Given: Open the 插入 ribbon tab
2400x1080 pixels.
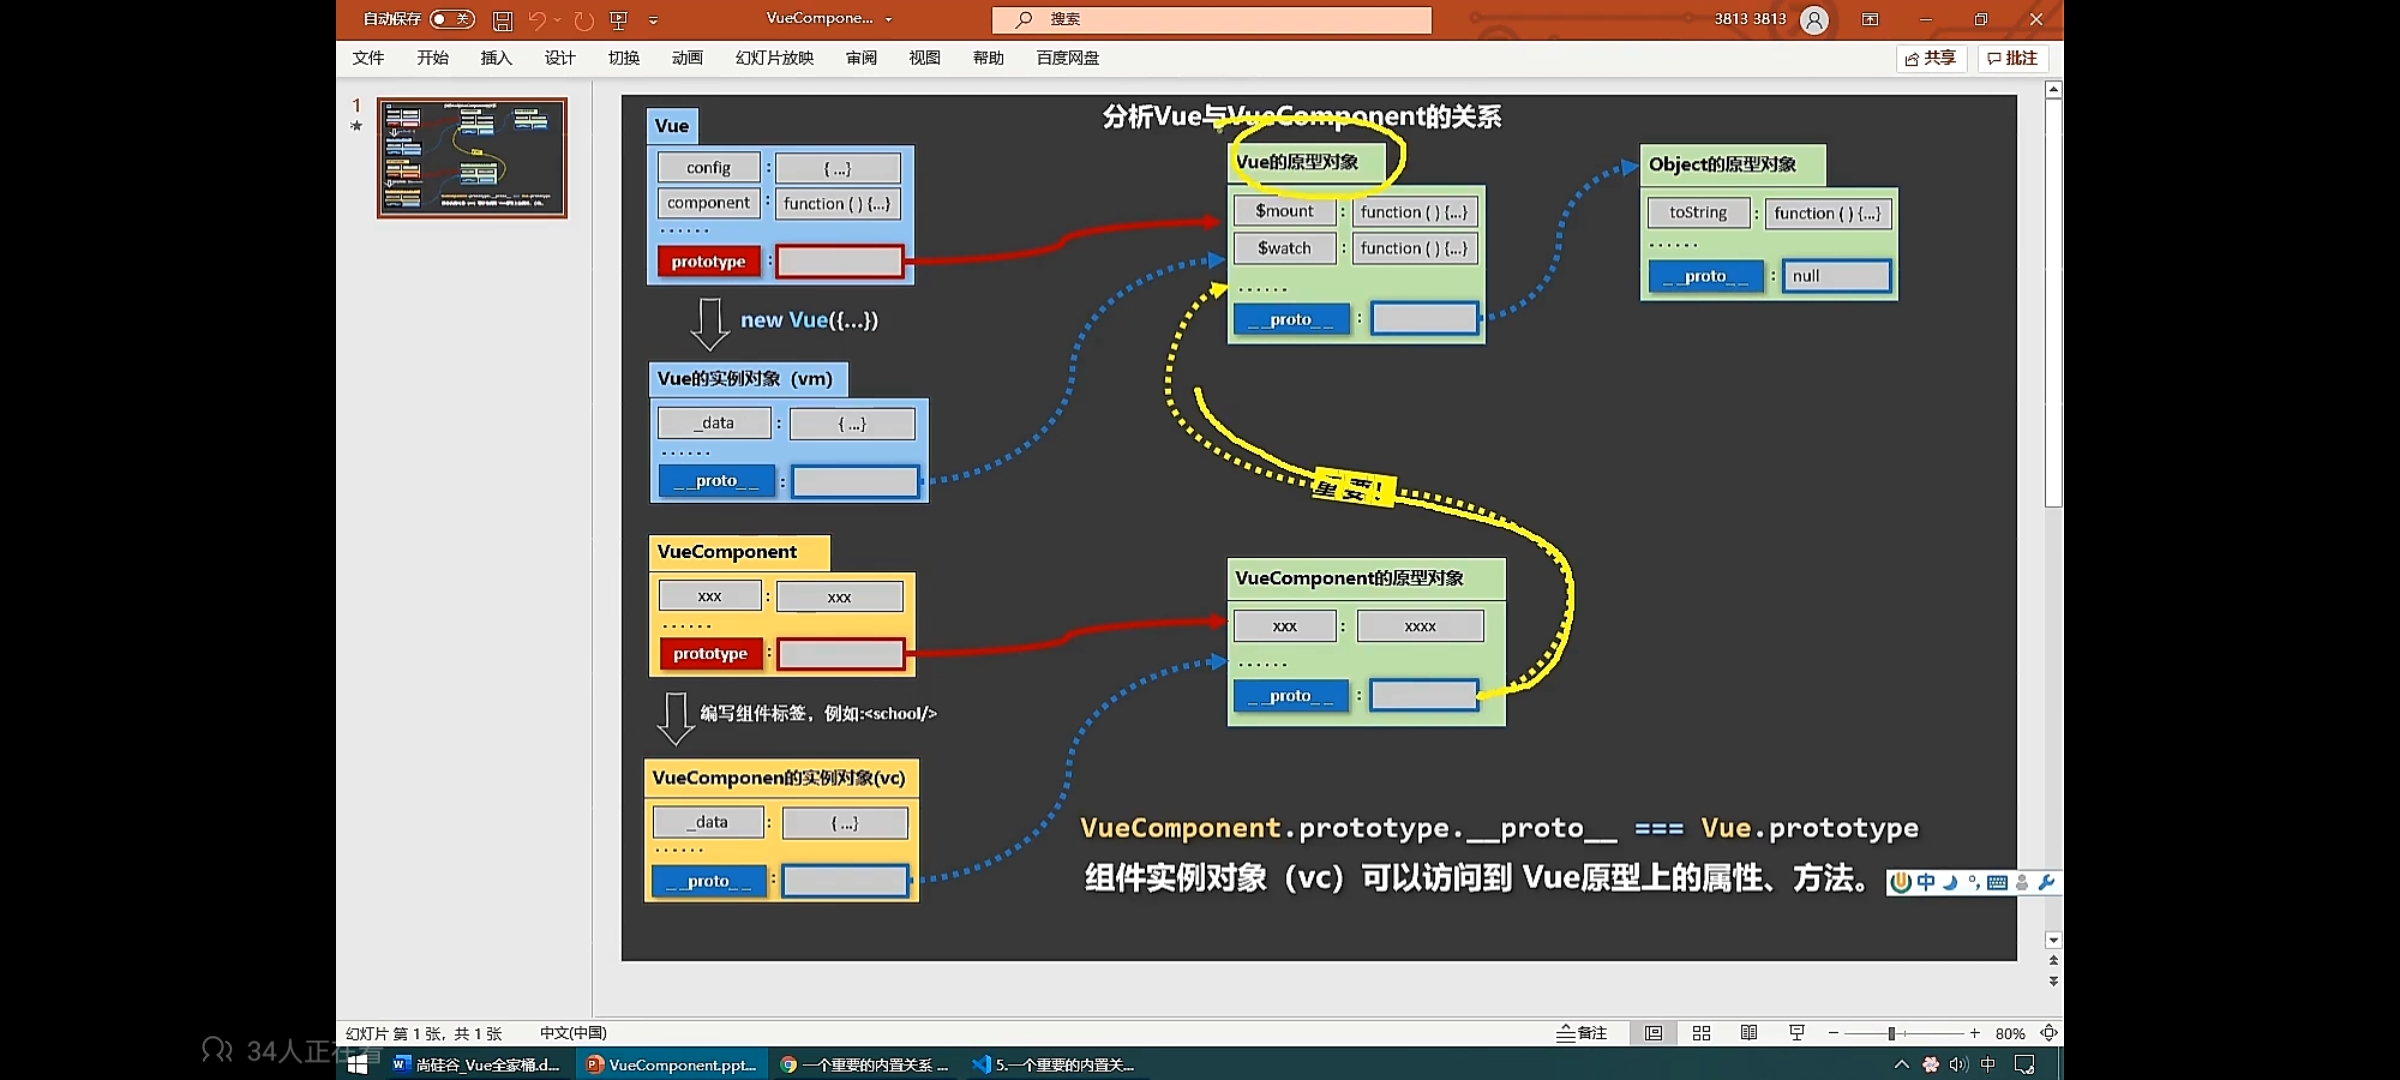Looking at the screenshot, I should 496,58.
